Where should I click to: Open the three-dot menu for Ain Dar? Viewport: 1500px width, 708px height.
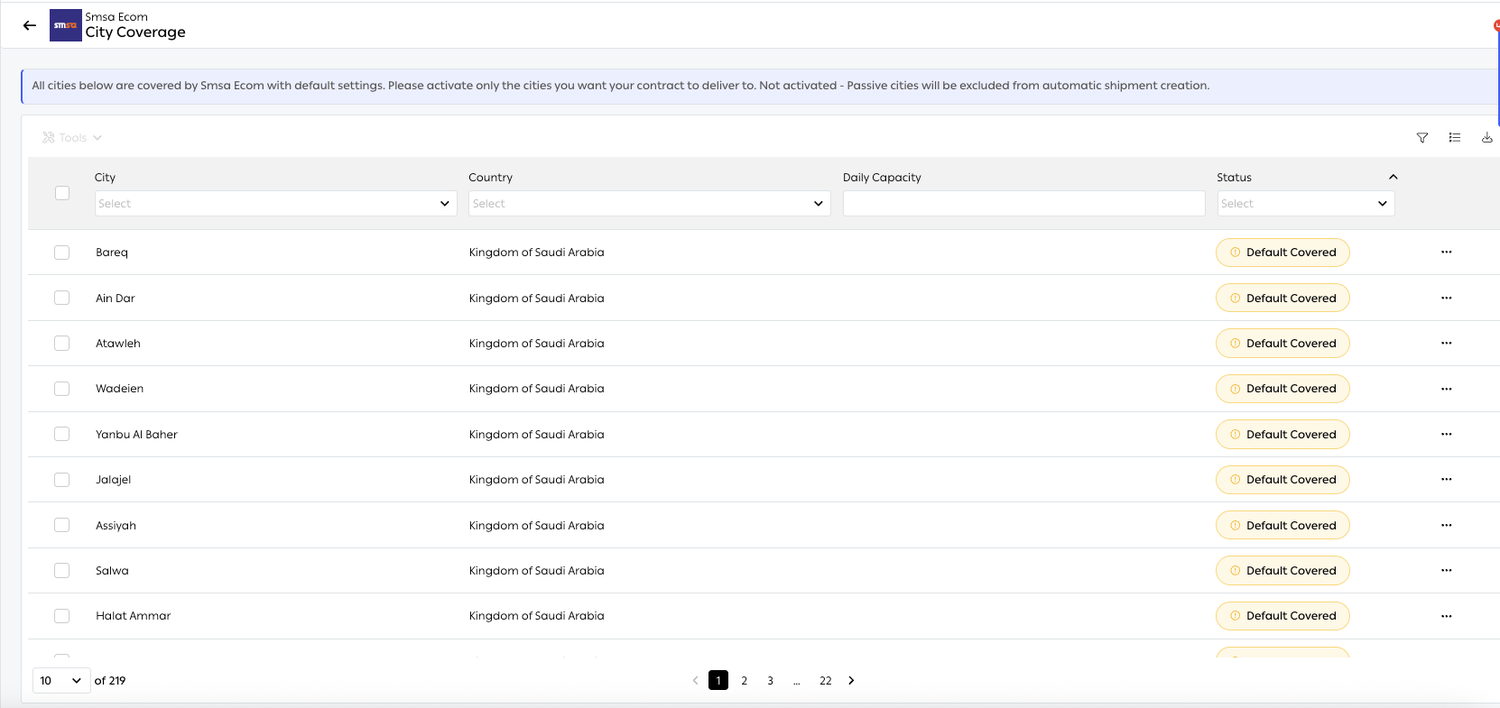(x=1446, y=298)
